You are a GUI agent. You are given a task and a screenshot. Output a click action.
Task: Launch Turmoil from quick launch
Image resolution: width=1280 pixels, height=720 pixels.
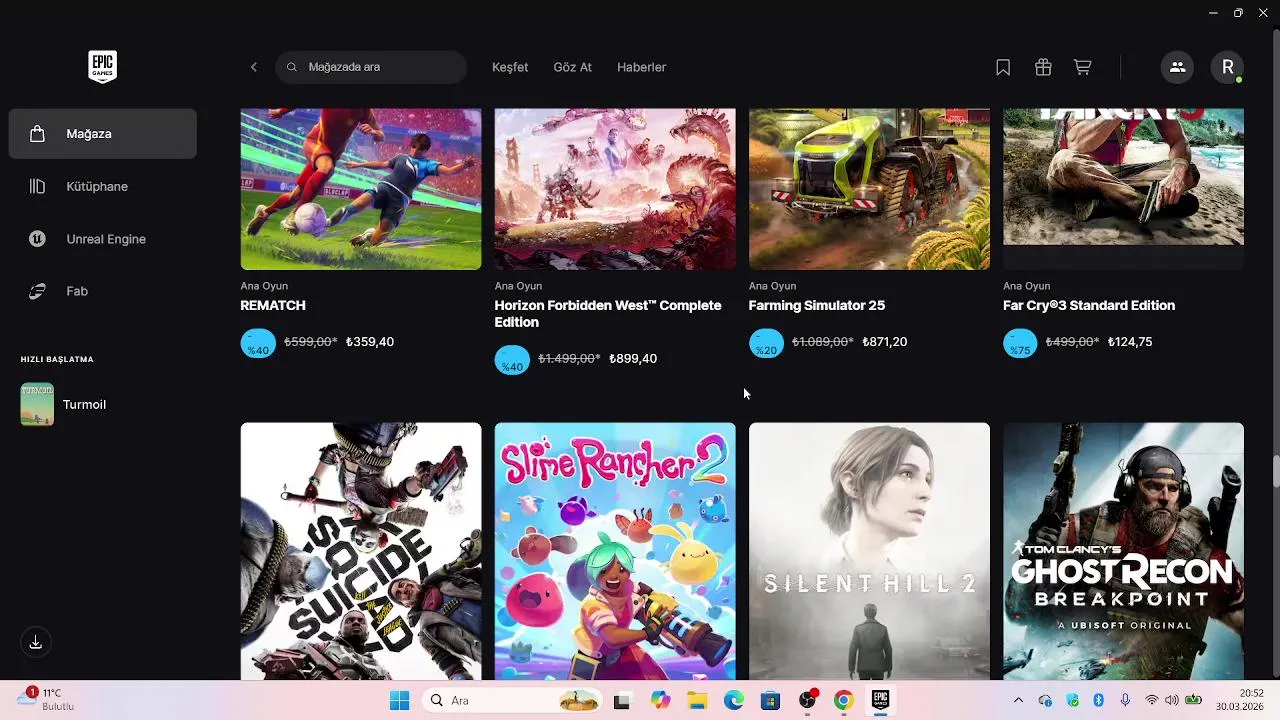[63, 405]
